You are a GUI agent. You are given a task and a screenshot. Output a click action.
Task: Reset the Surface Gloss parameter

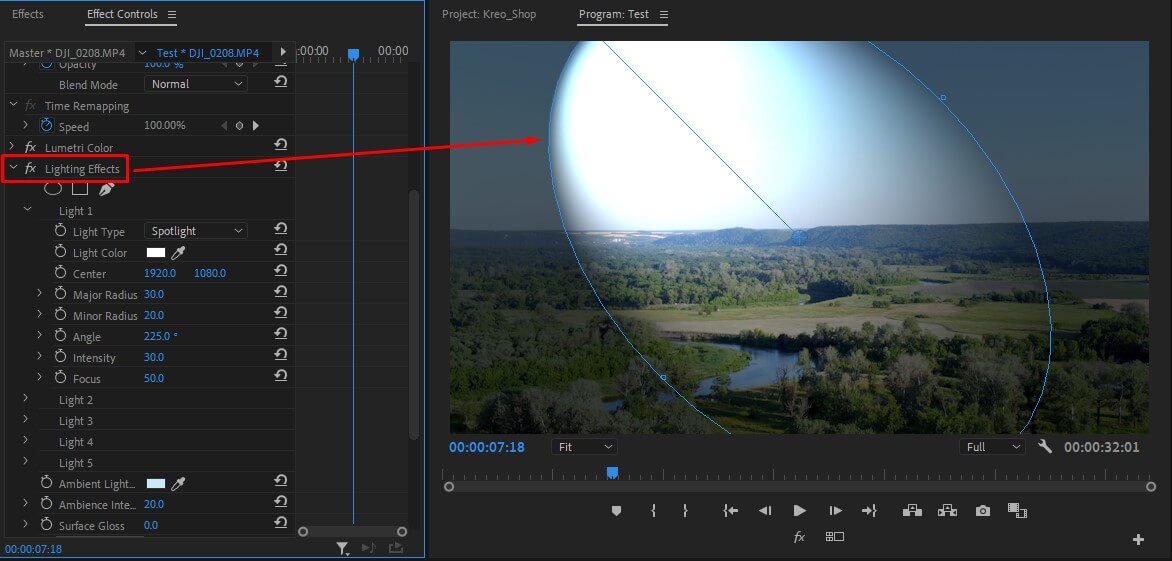pos(281,522)
